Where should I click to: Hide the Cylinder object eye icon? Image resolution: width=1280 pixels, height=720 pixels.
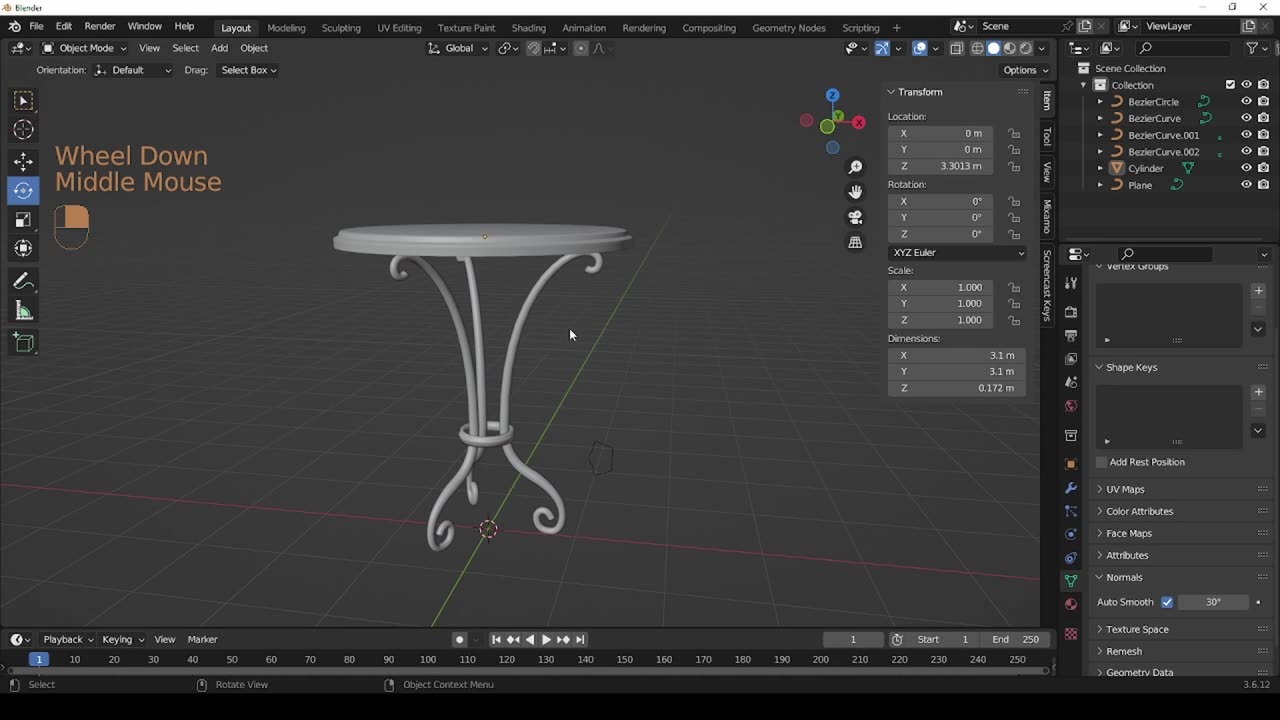tap(1246, 168)
